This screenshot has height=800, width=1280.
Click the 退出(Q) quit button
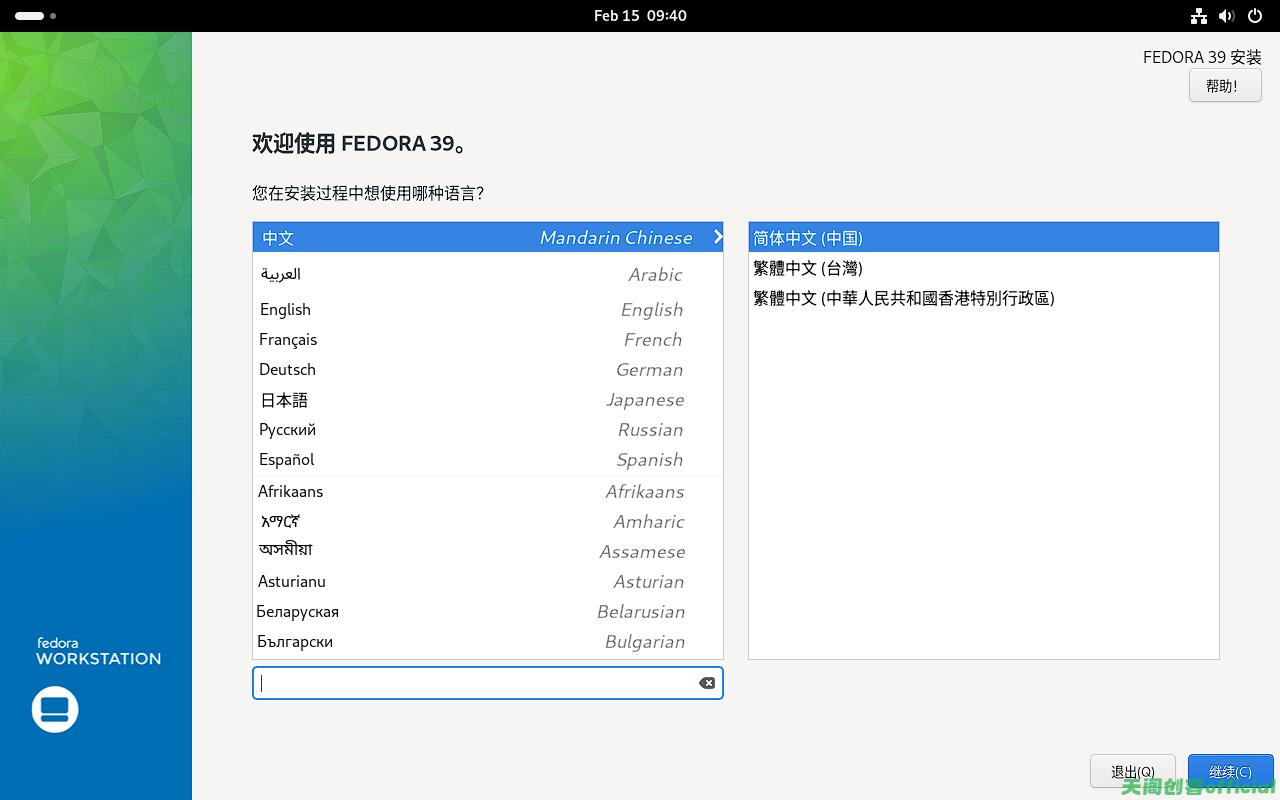(1133, 771)
